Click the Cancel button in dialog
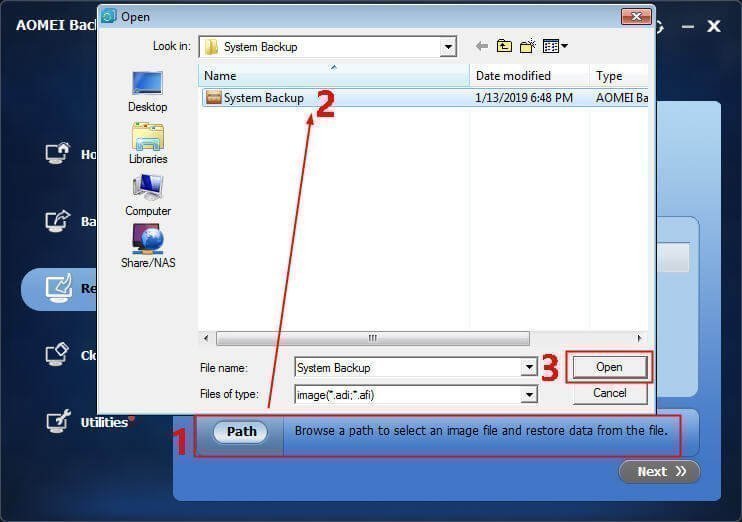 (x=610, y=393)
